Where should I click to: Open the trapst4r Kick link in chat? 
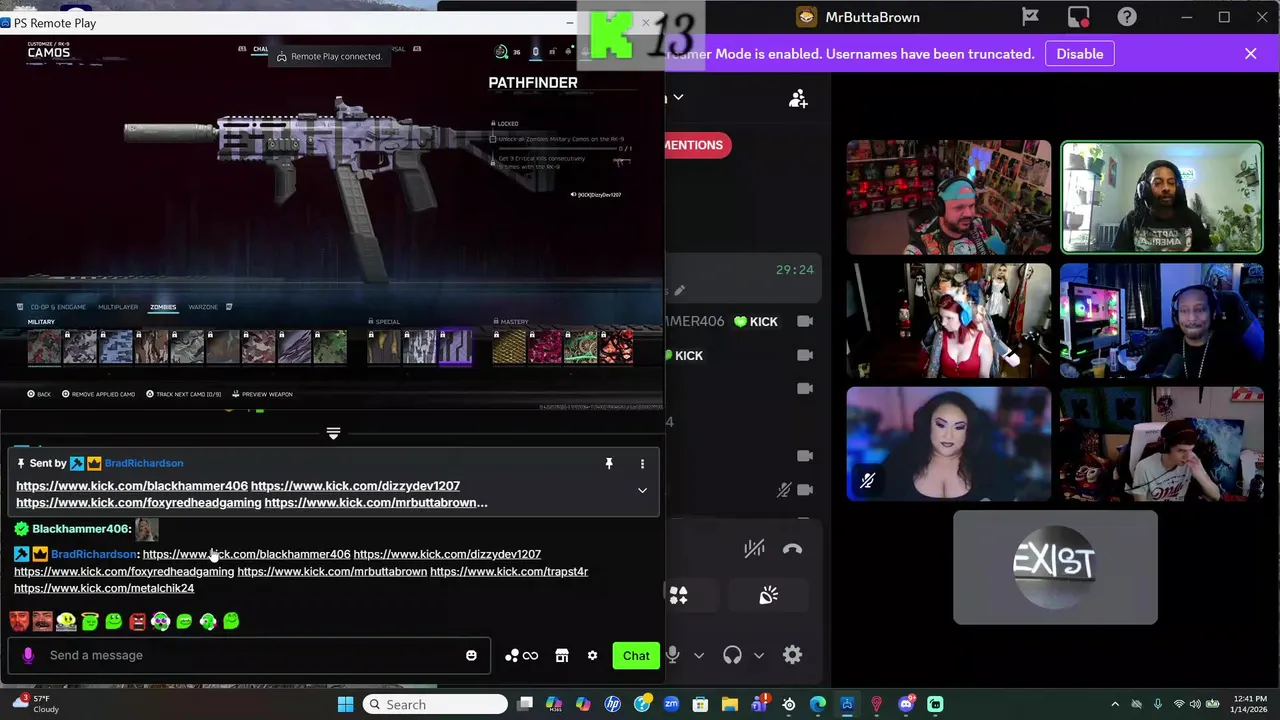coord(509,571)
